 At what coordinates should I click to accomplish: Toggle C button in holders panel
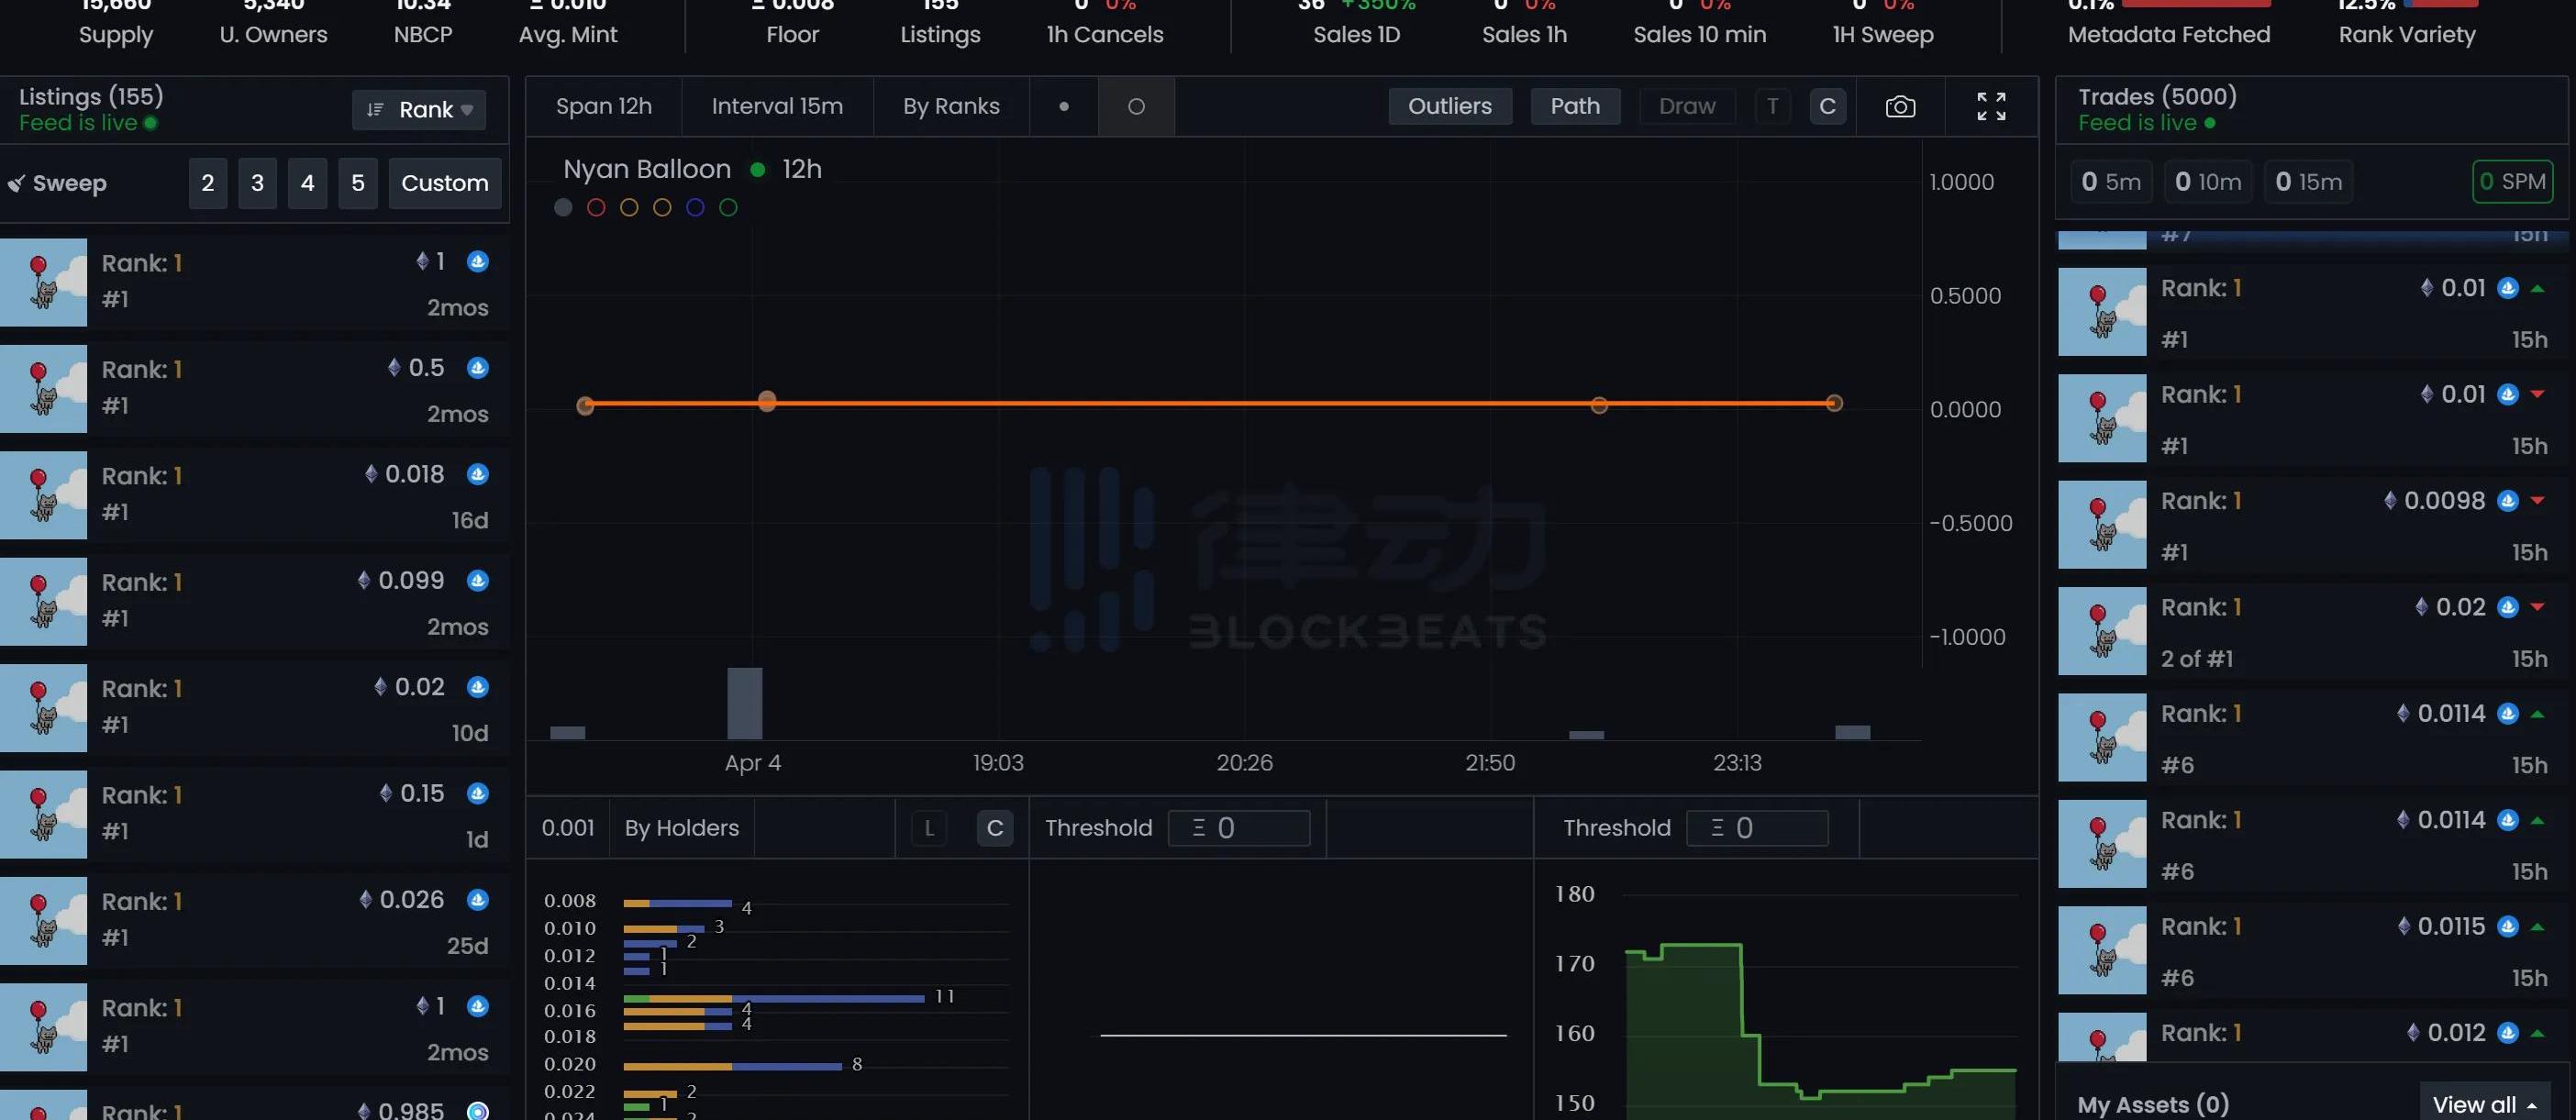click(x=995, y=828)
